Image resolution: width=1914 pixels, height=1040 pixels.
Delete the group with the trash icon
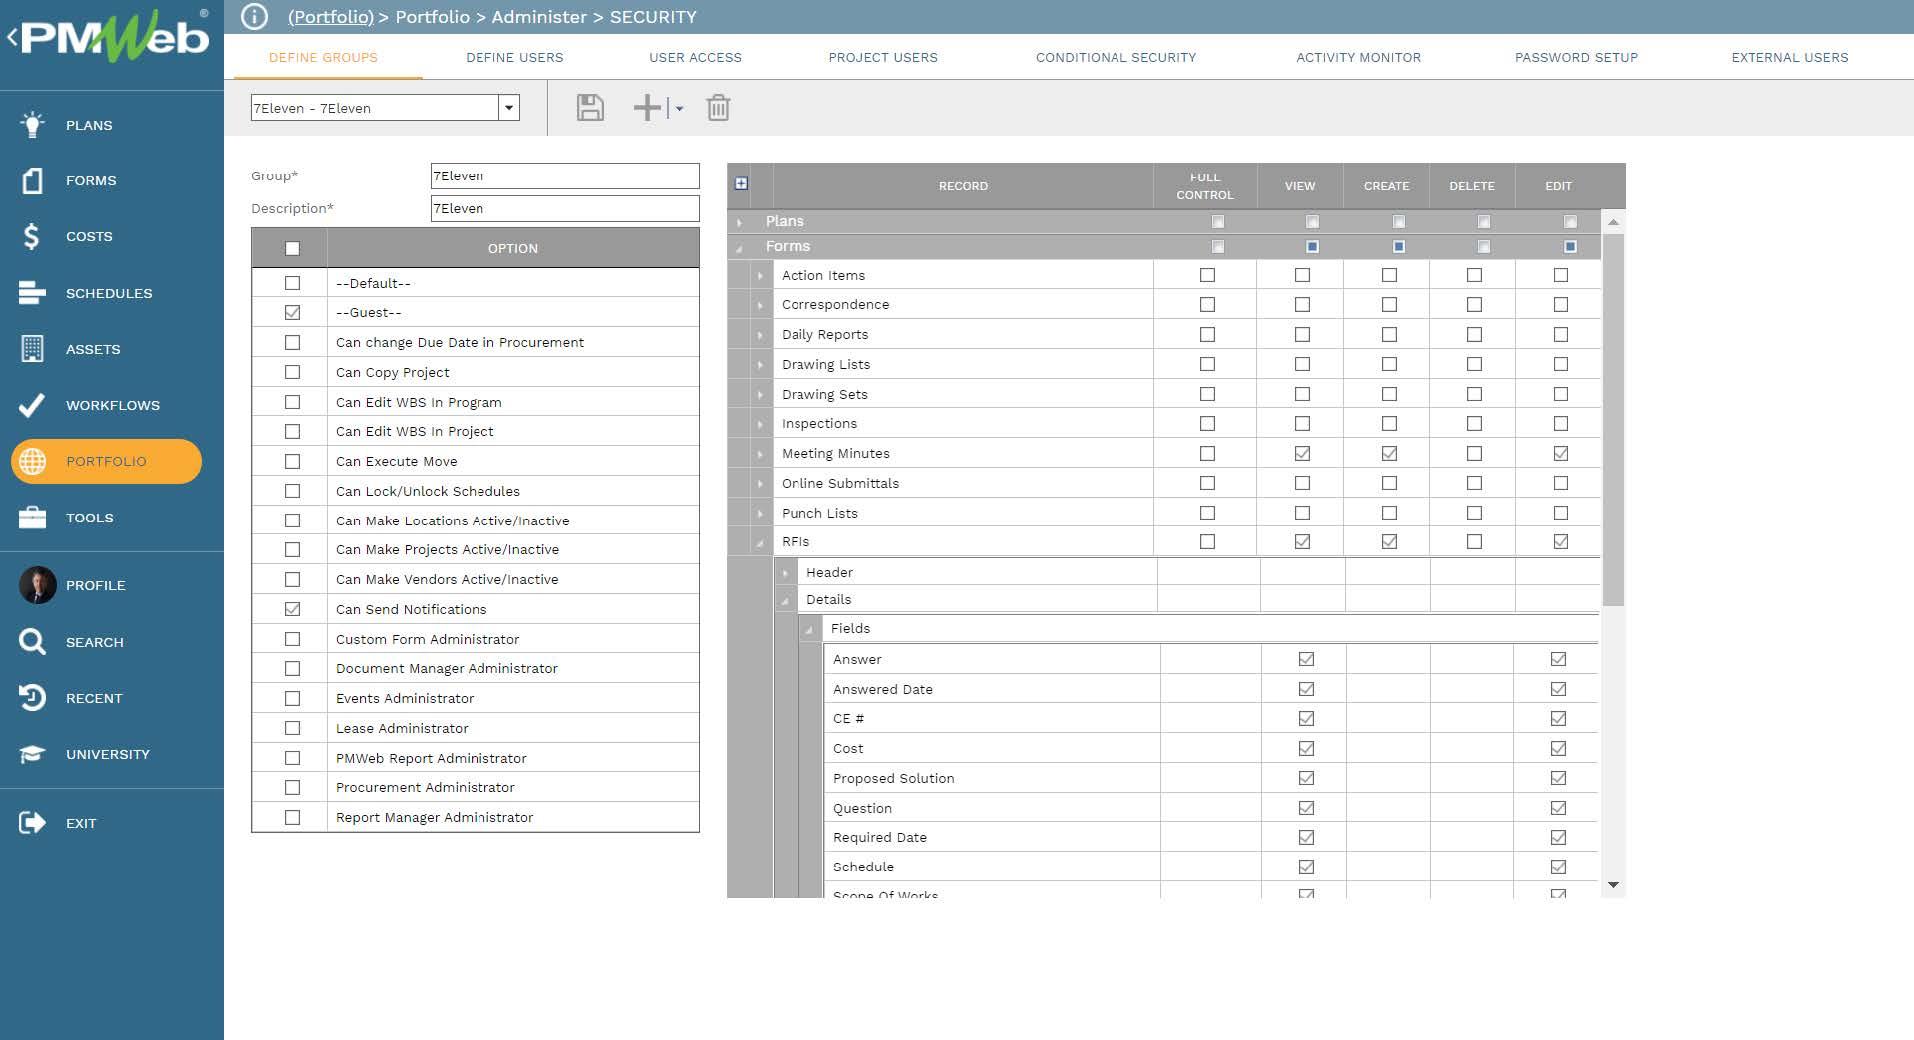(x=718, y=108)
